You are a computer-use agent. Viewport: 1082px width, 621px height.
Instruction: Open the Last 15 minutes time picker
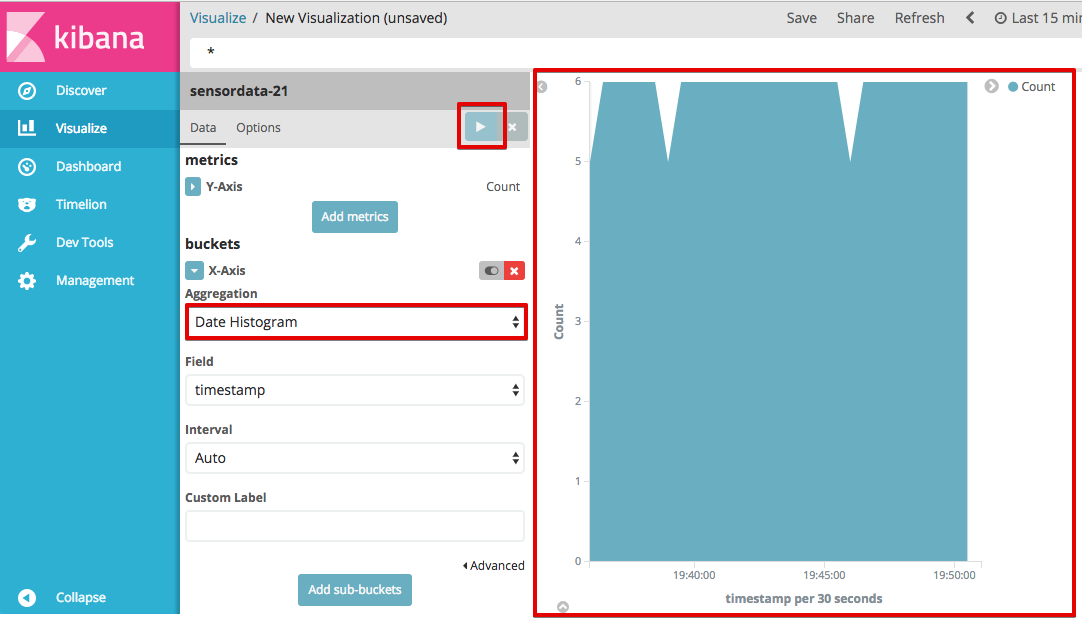(x=1038, y=18)
